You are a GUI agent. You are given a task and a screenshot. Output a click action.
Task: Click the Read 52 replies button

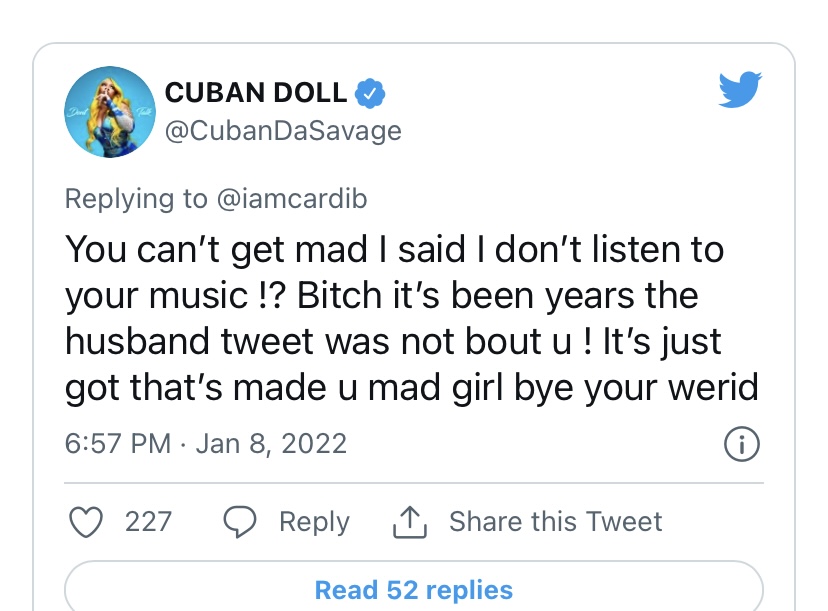[x=413, y=590]
